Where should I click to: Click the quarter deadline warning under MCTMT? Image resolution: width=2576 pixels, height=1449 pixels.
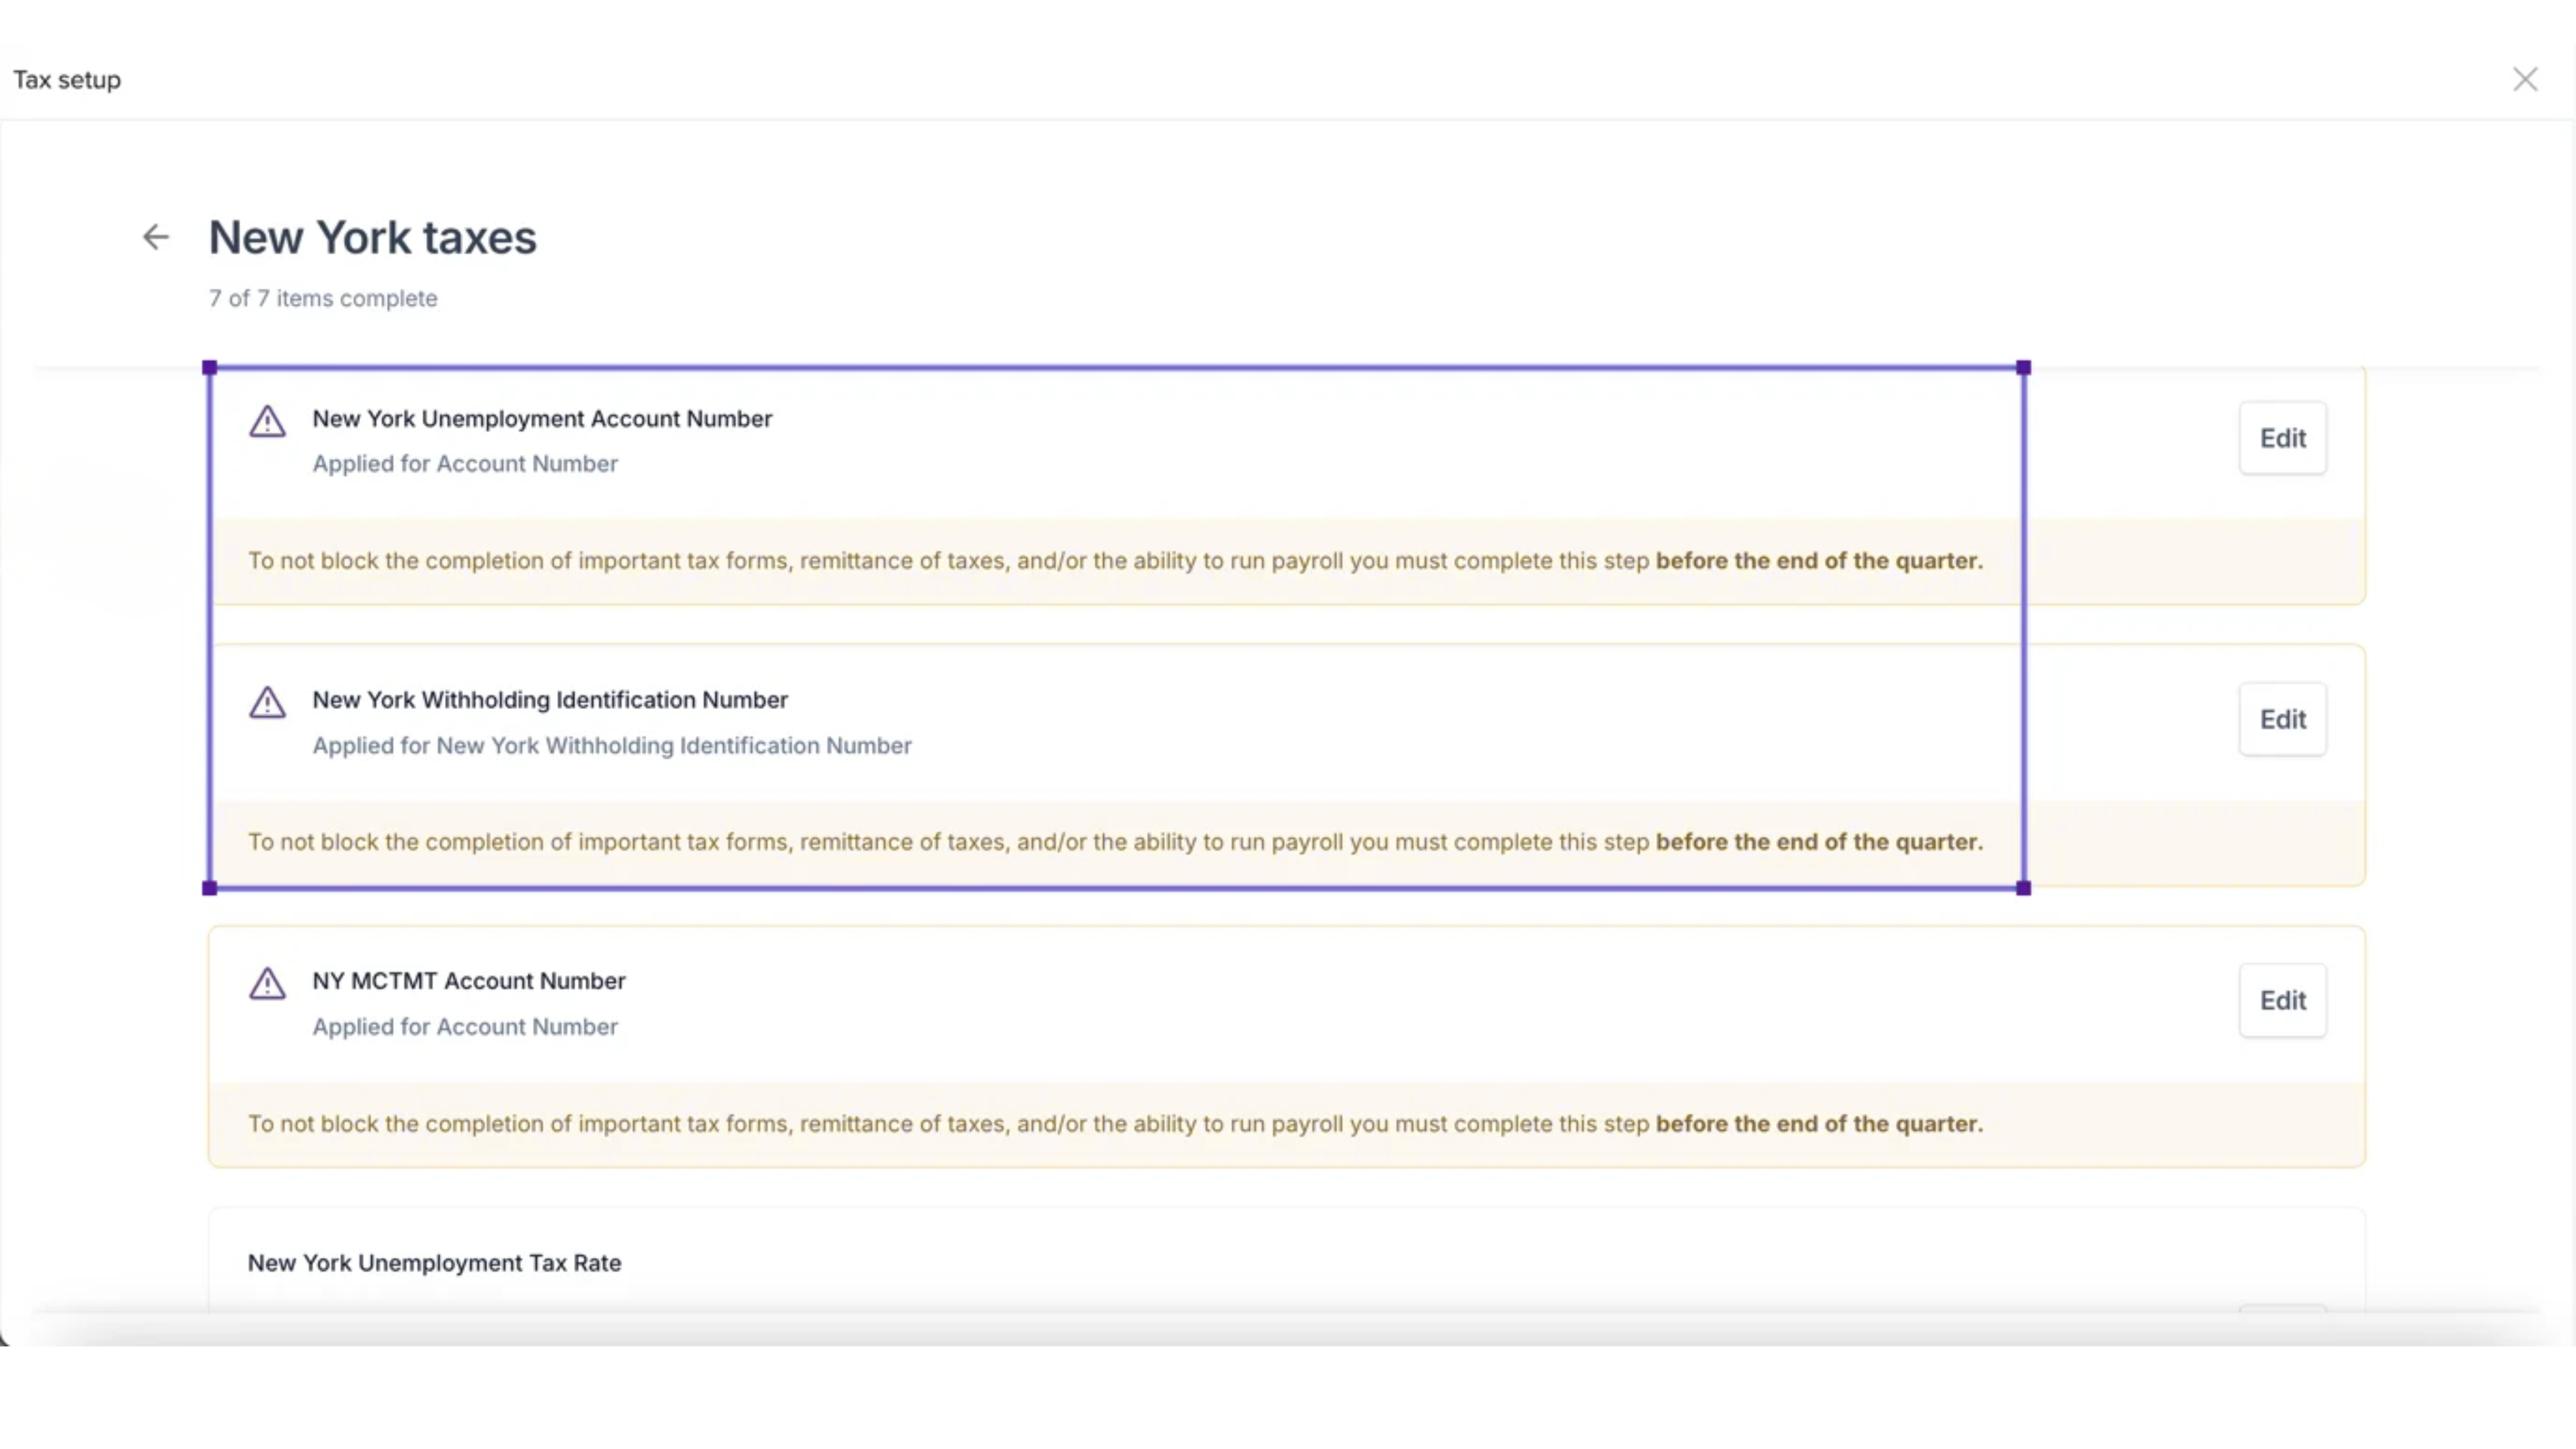(x=1115, y=1124)
